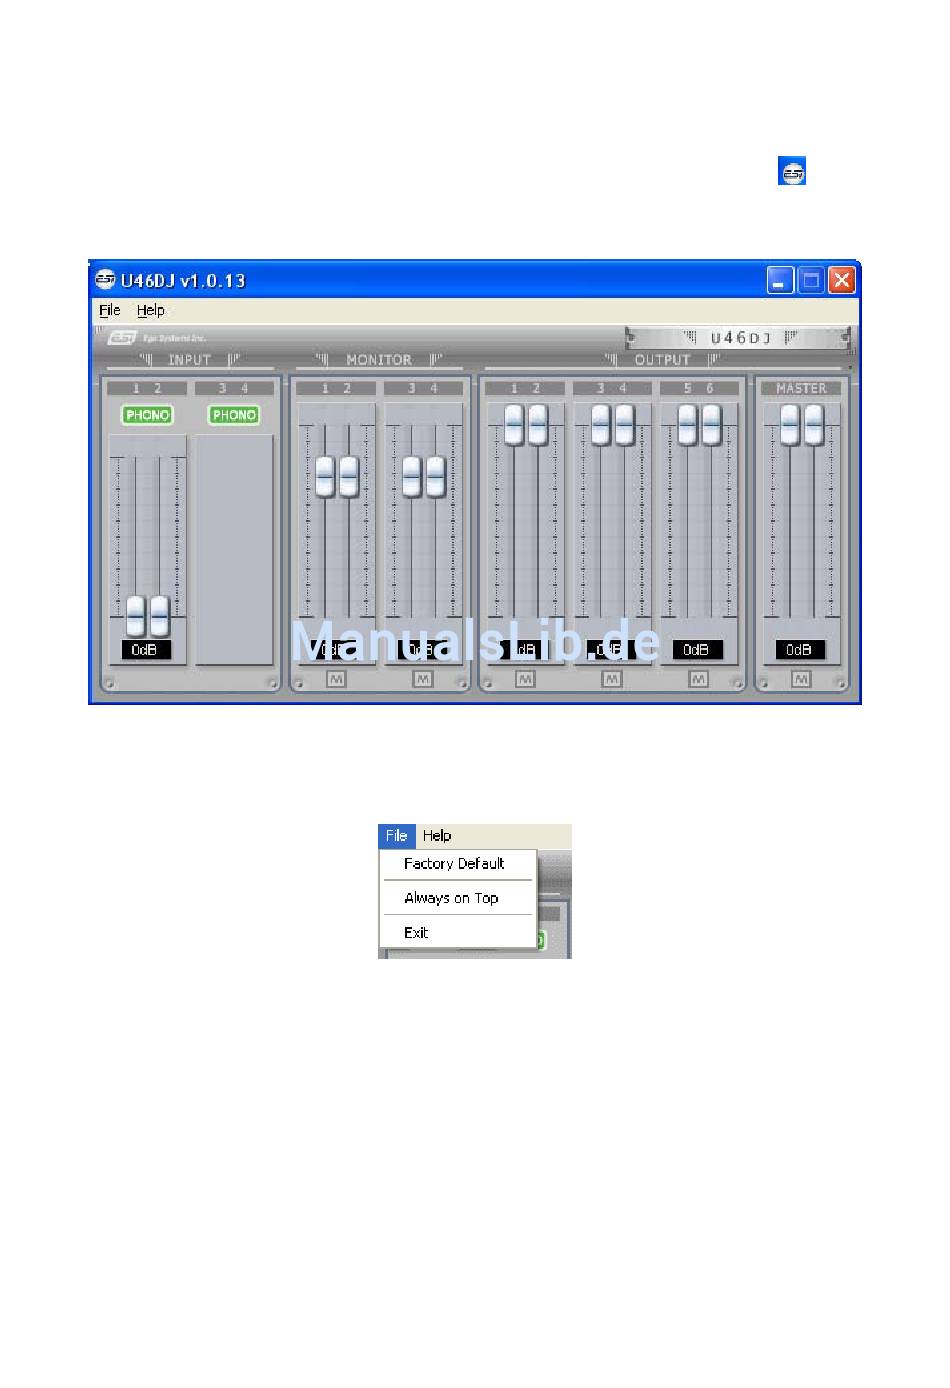Toggle PHONO for input channels 3 4
950x1388 pixels.
[234, 415]
